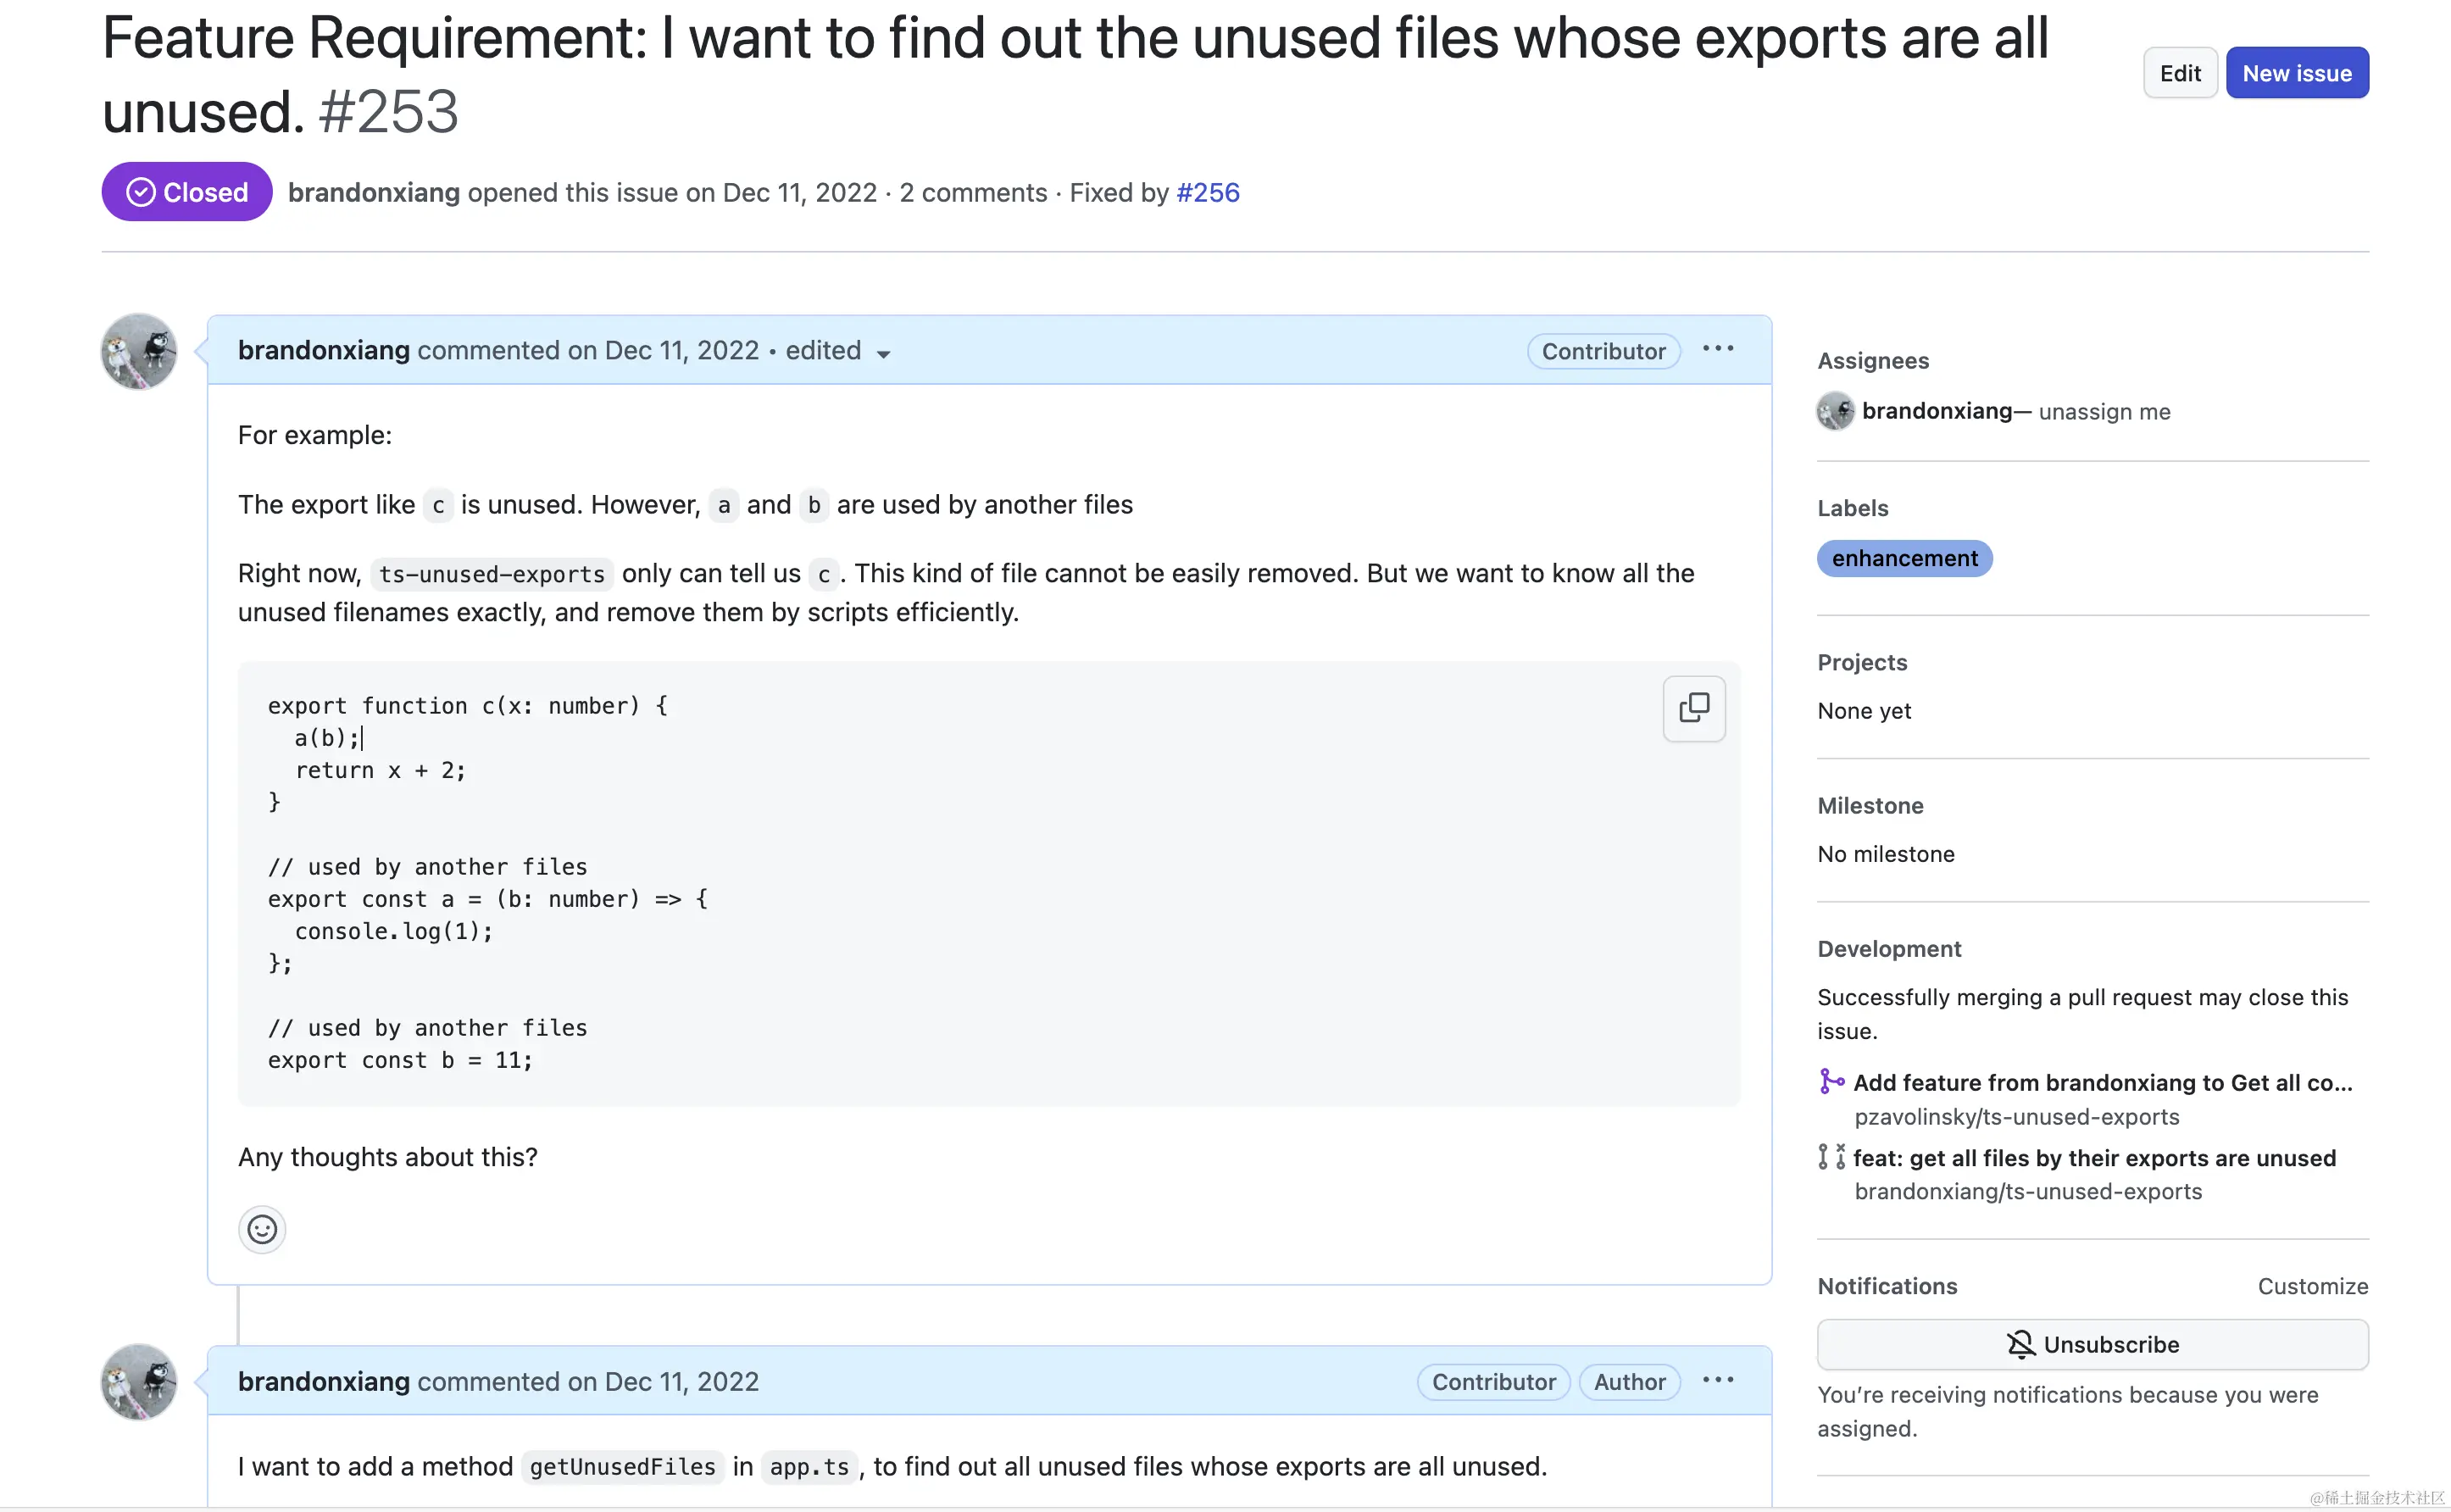The width and height of the screenshot is (2451, 1512).
Task: Open the linked pull request #256
Action: coord(1207,192)
